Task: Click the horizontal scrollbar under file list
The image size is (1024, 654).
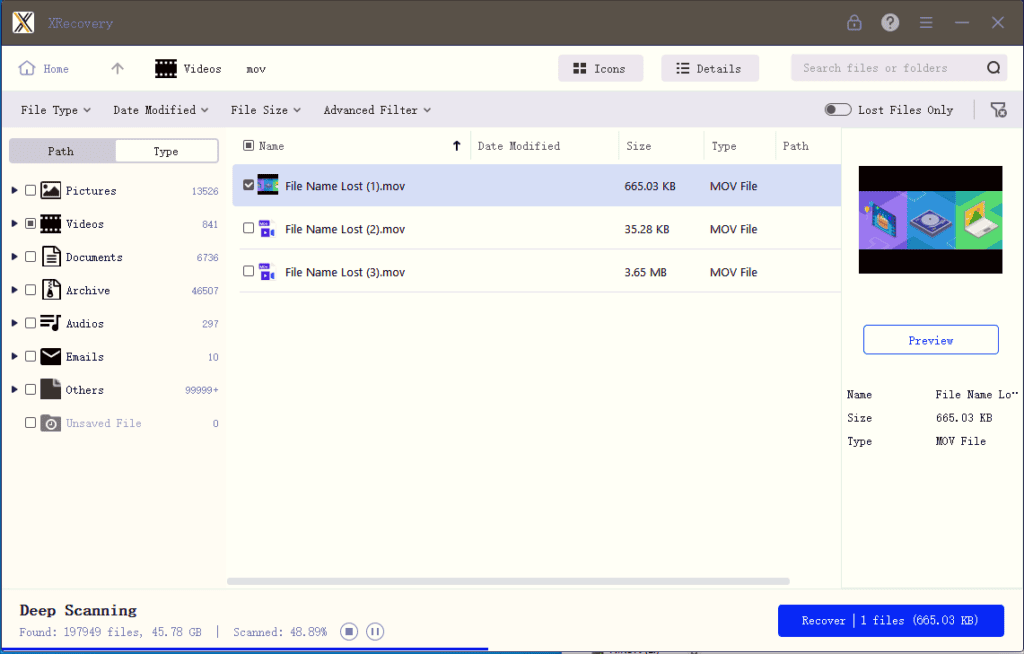Action: [x=508, y=581]
